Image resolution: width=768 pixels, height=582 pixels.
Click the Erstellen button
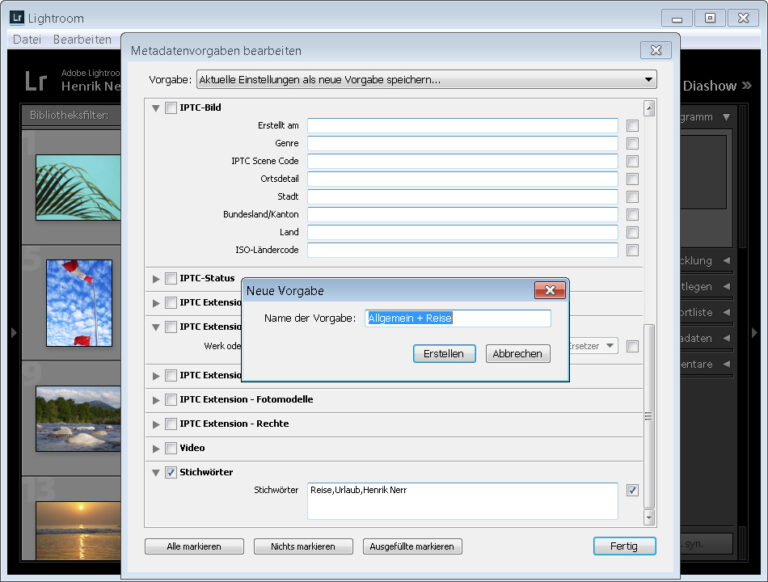point(444,354)
